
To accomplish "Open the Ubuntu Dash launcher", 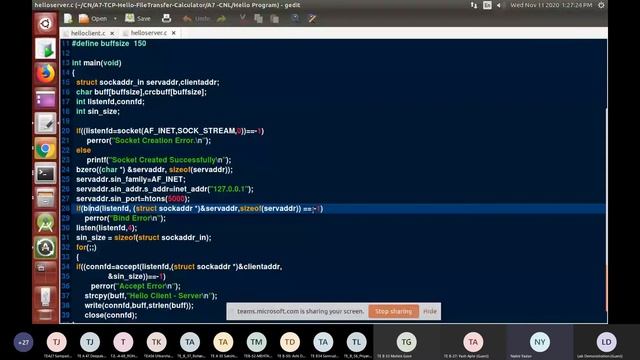I will pos(45,24).
